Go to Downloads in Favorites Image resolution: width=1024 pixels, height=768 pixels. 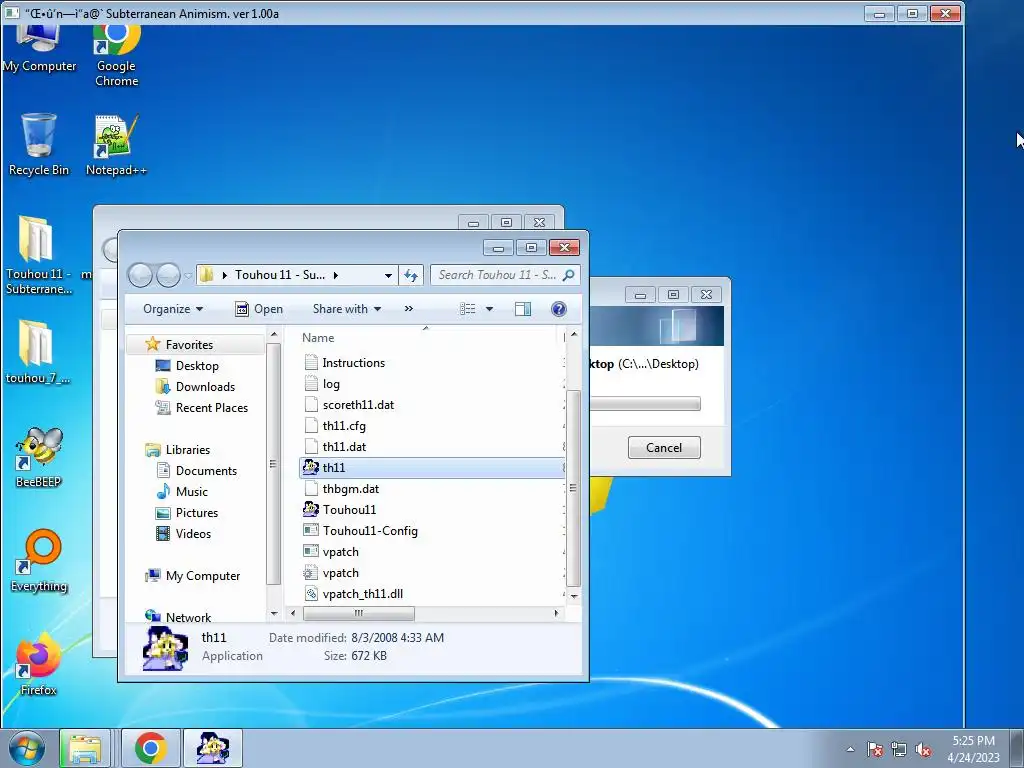click(205, 387)
